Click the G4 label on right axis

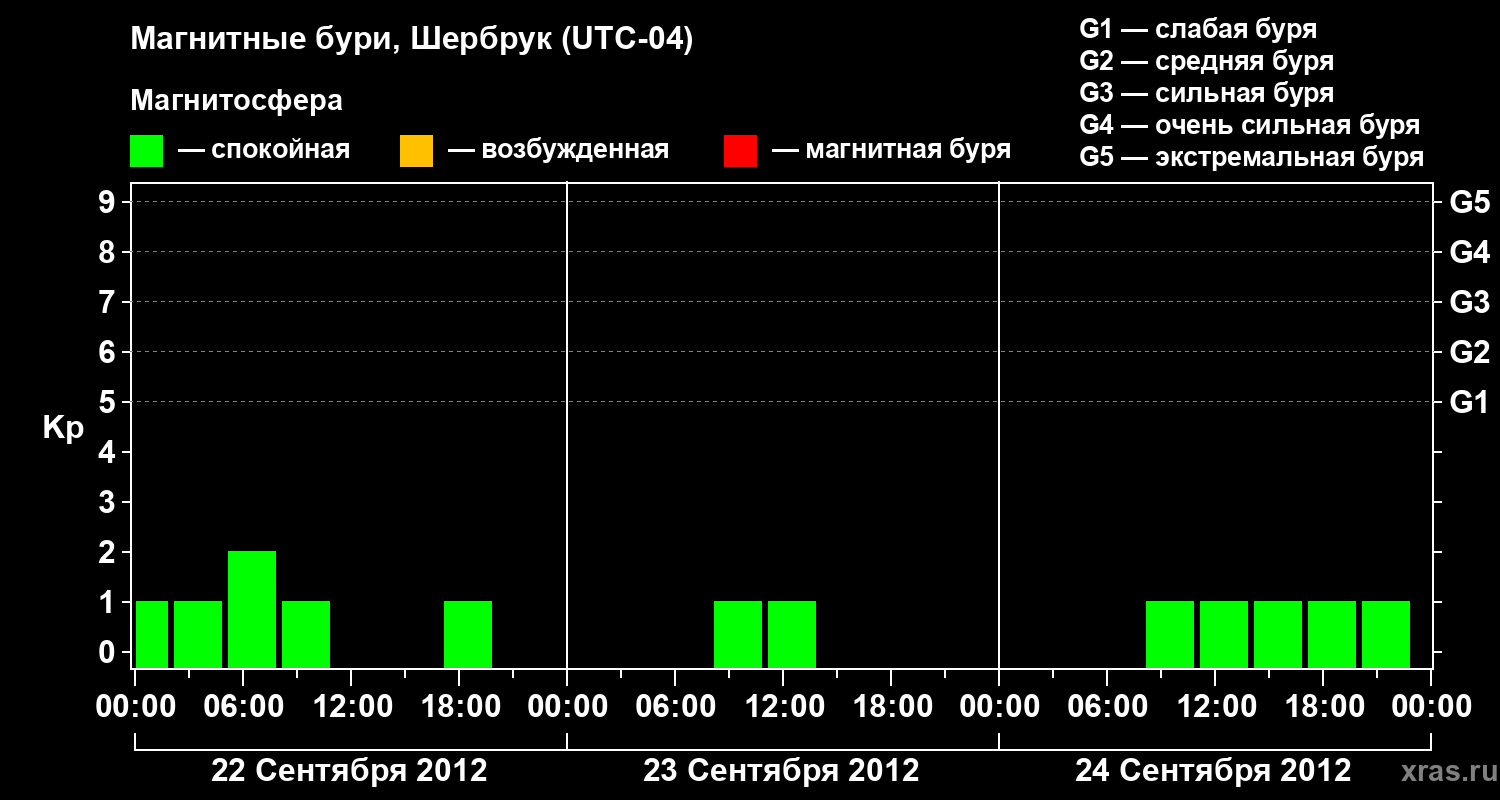1470,252
